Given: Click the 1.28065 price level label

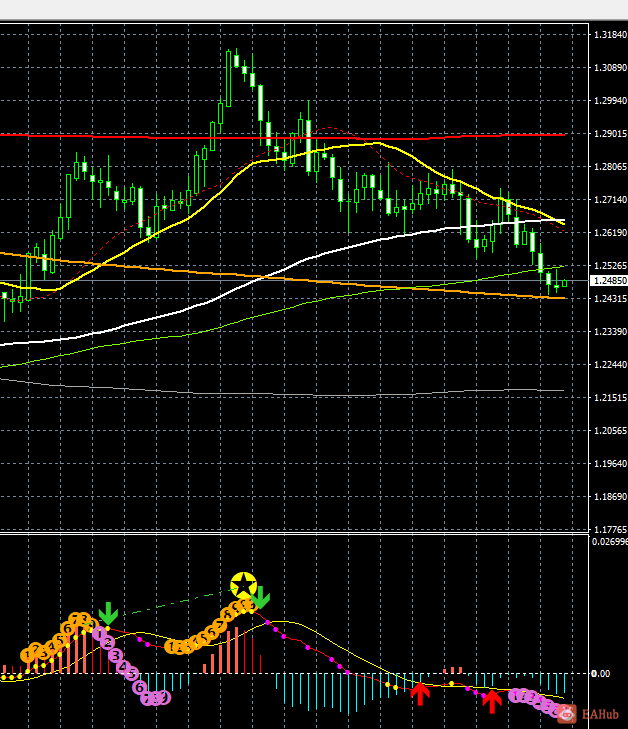Looking at the screenshot, I should click(610, 167).
